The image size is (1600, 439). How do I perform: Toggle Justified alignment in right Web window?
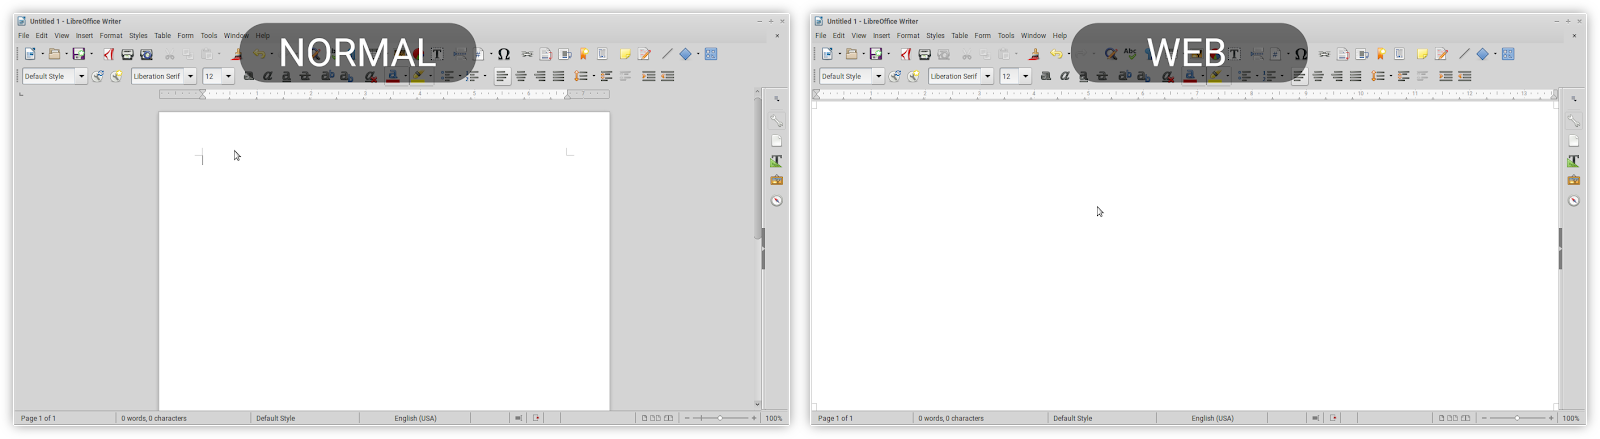coord(1356,76)
